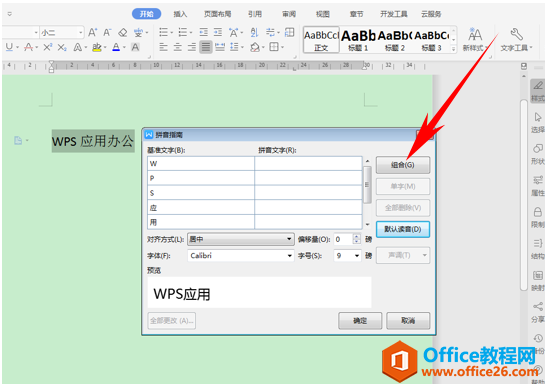545x389 pixels.
Task: Open the 对齐方式 居中 dropdown
Action: point(241,239)
